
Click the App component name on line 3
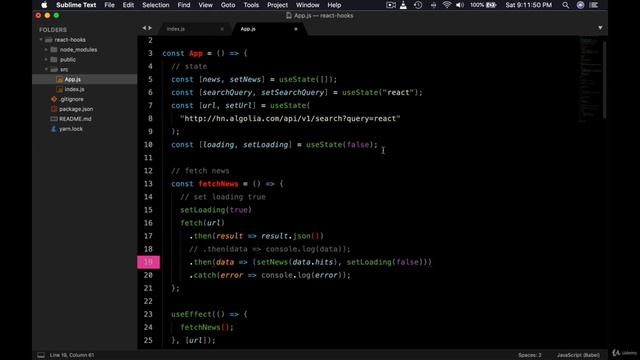coord(196,53)
